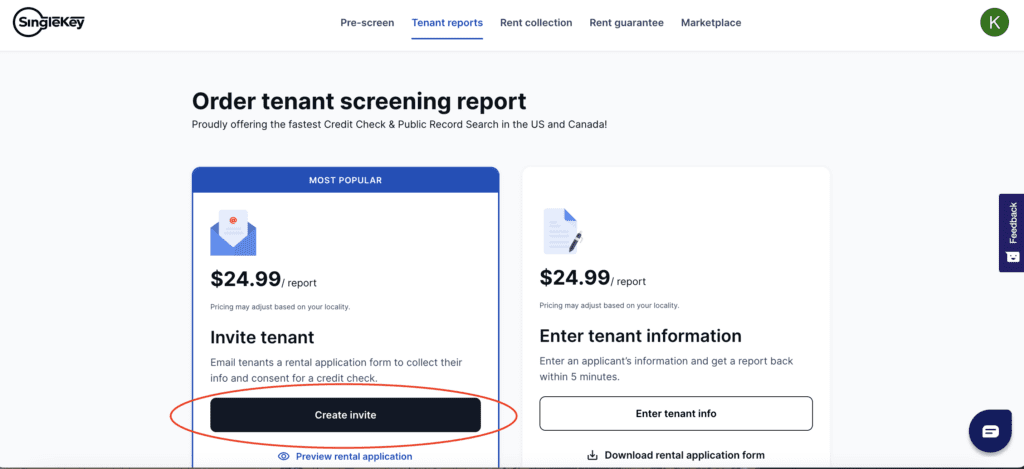Click the Most Popular banner
This screenshot has height=469, width=1024.
point(345,180)
